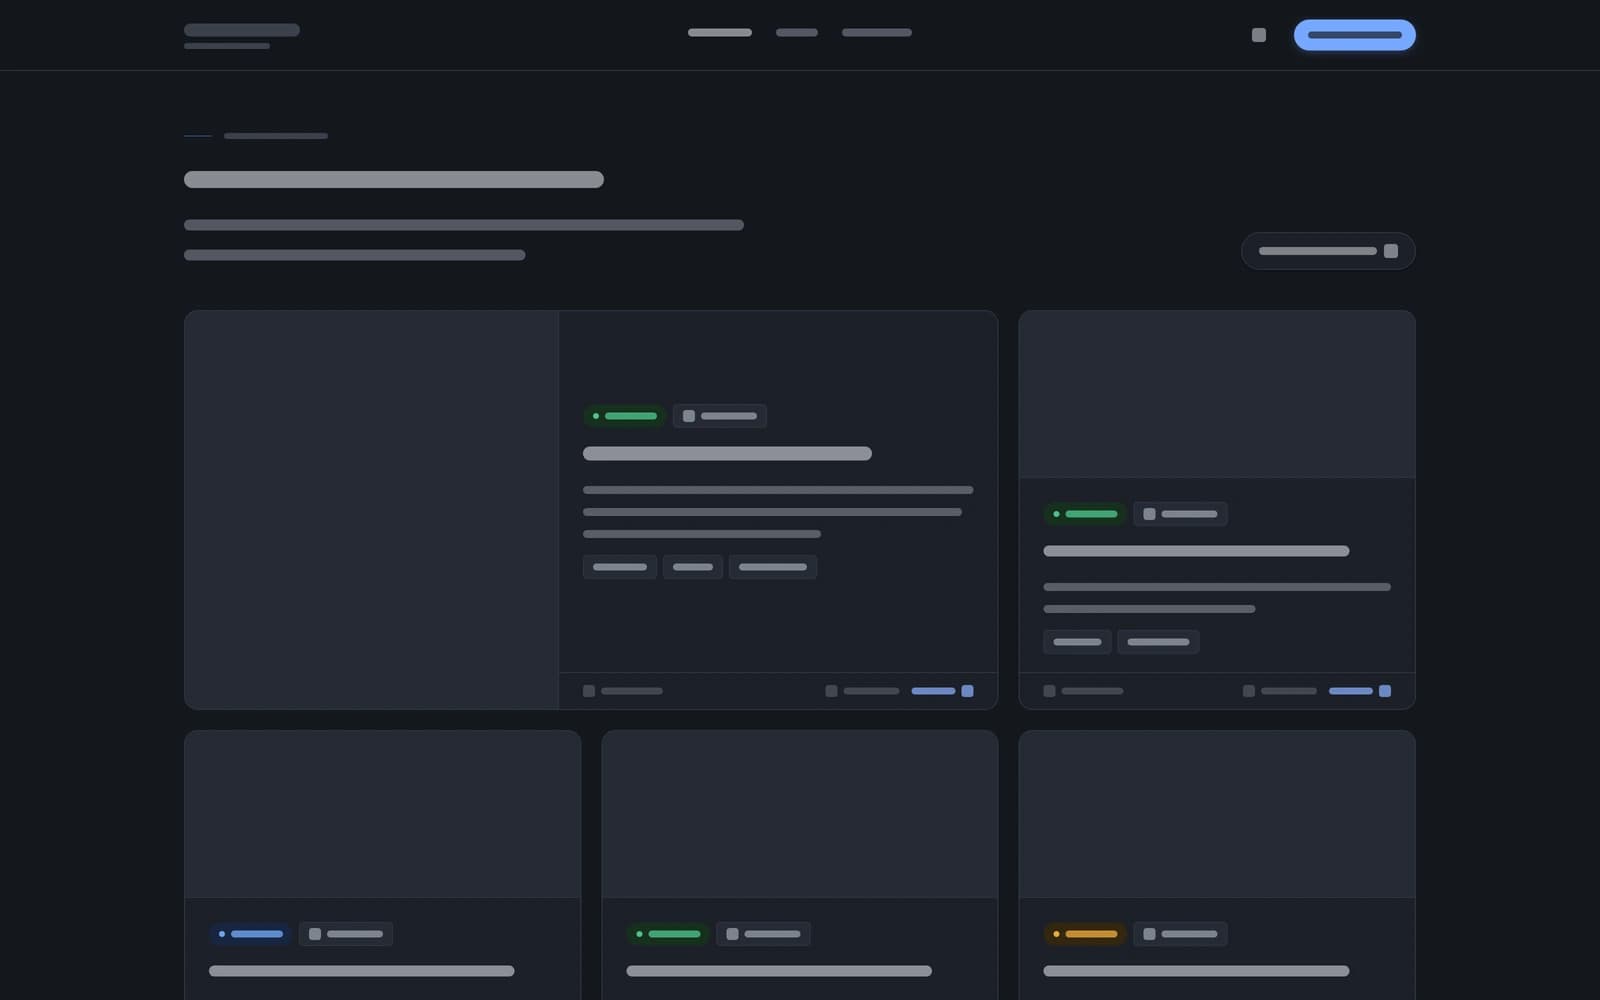Click the green status badge in the top-right card
Screen dimensions: 1600x1000
(1085, 514)
